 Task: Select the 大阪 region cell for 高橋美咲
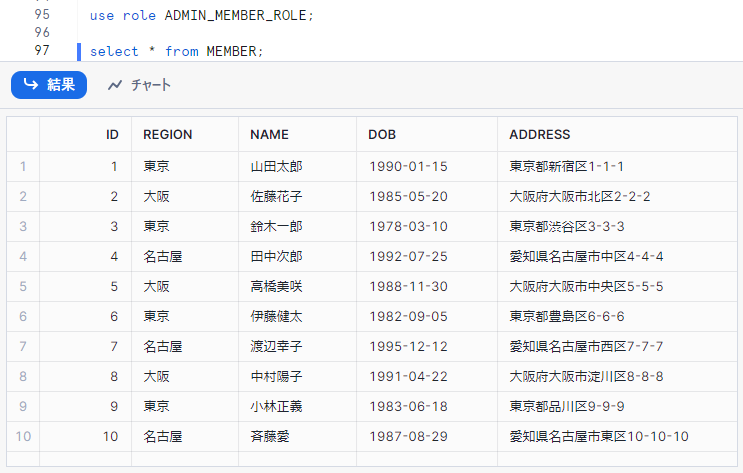185,286
